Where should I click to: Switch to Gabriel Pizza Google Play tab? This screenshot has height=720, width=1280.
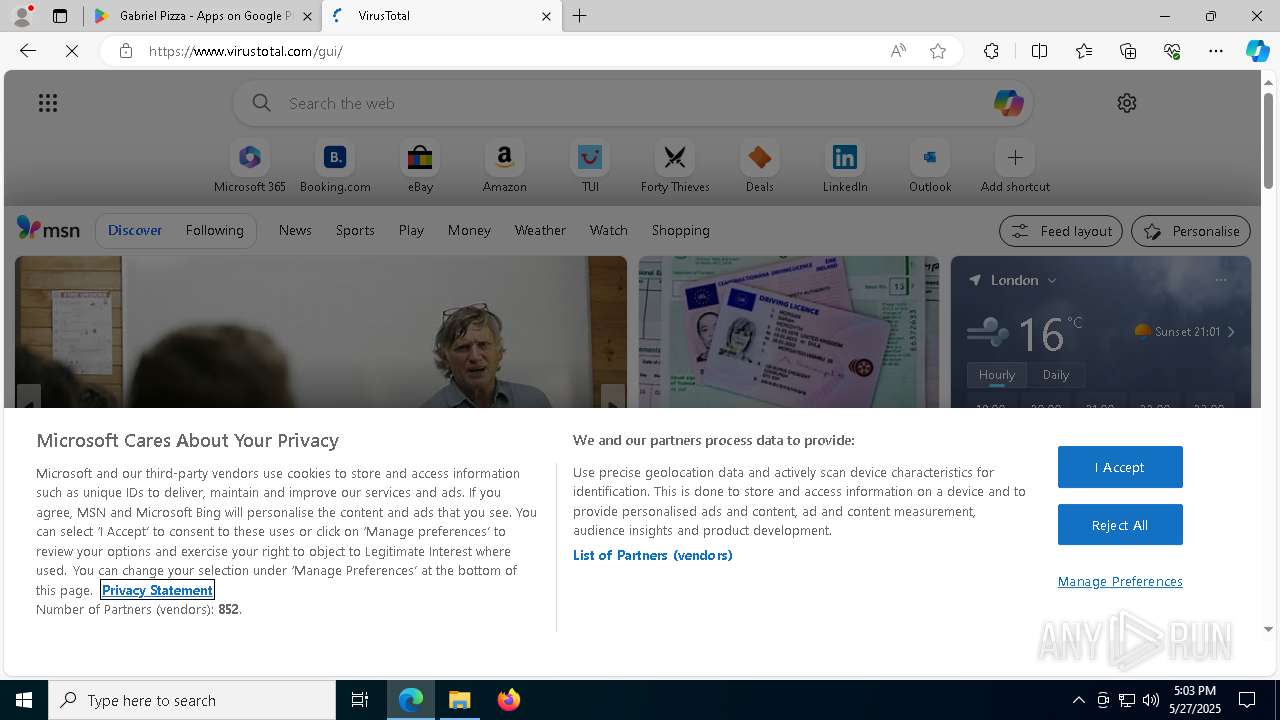(203, 16)
